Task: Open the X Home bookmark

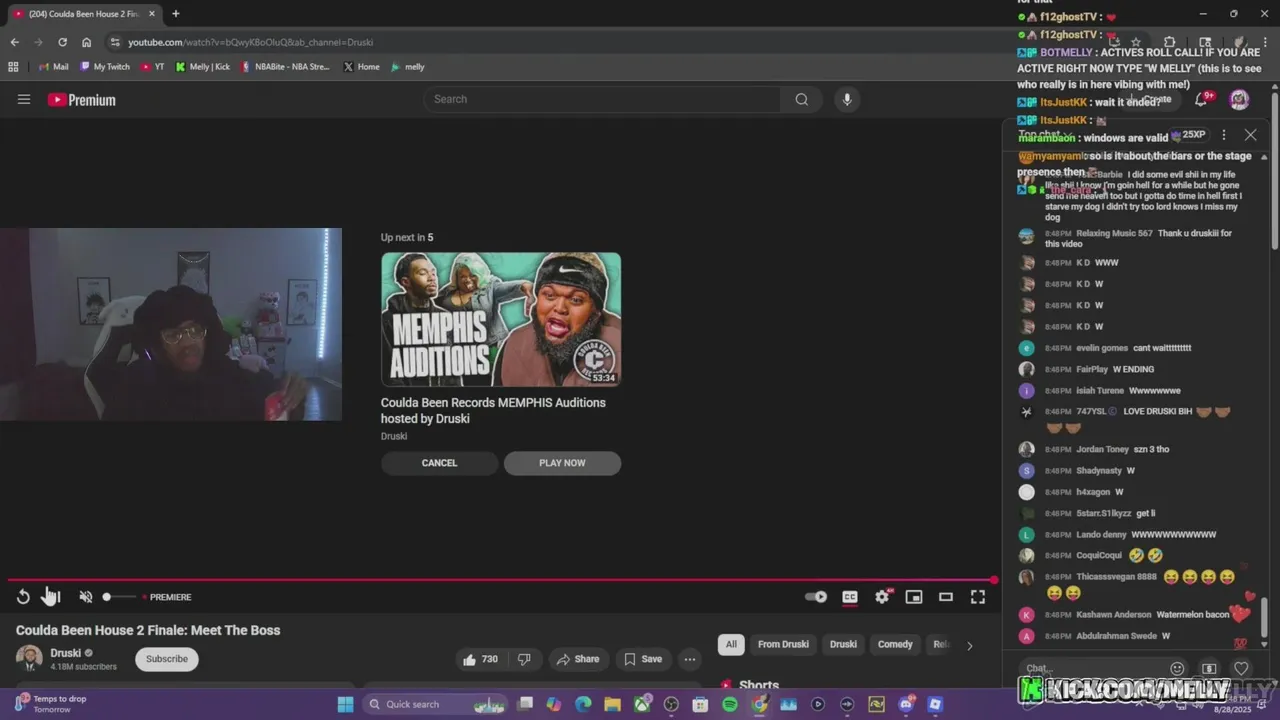Action: 361,67
